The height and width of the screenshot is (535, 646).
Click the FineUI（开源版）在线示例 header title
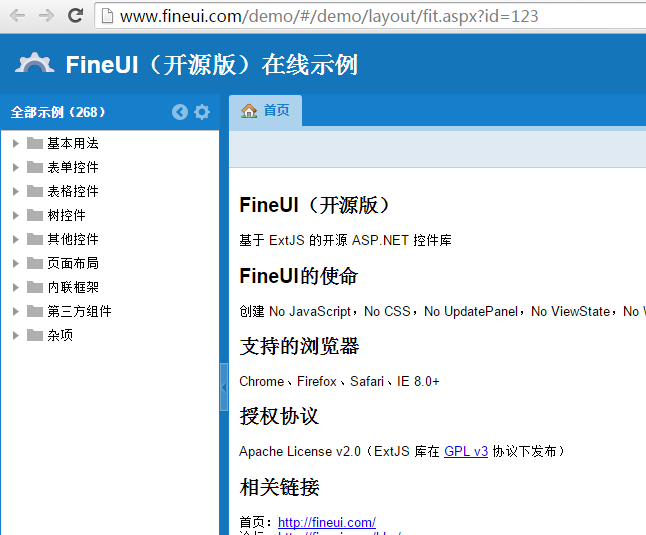pos(212,65)
